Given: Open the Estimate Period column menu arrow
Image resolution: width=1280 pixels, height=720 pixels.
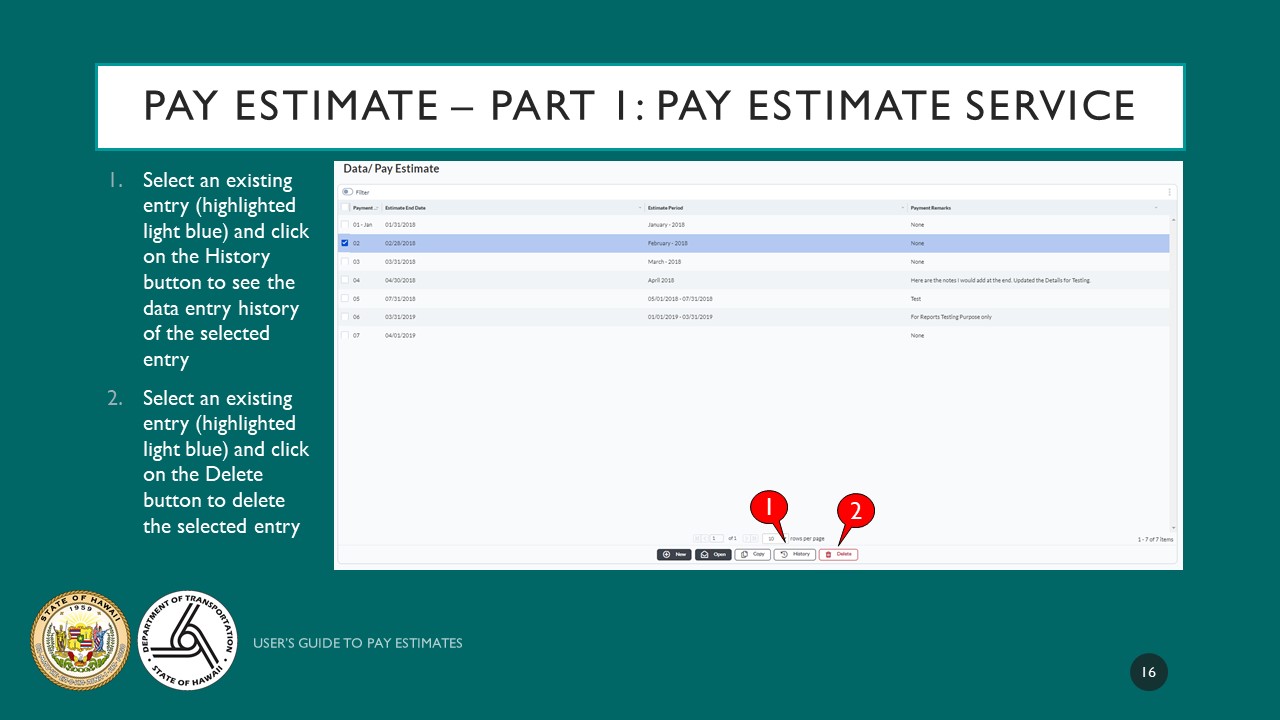Looking at the screenshot, I should click(x=903, y=207).
